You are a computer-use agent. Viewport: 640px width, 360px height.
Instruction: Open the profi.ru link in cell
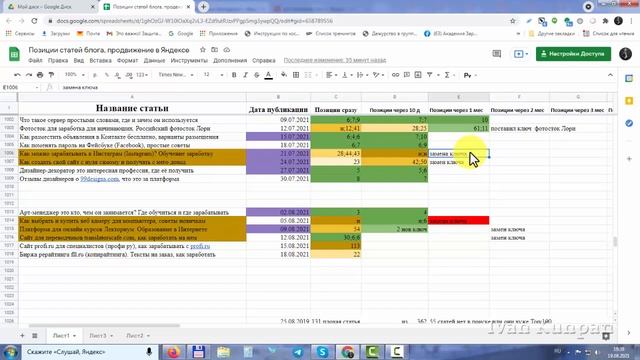coord(200,246)
